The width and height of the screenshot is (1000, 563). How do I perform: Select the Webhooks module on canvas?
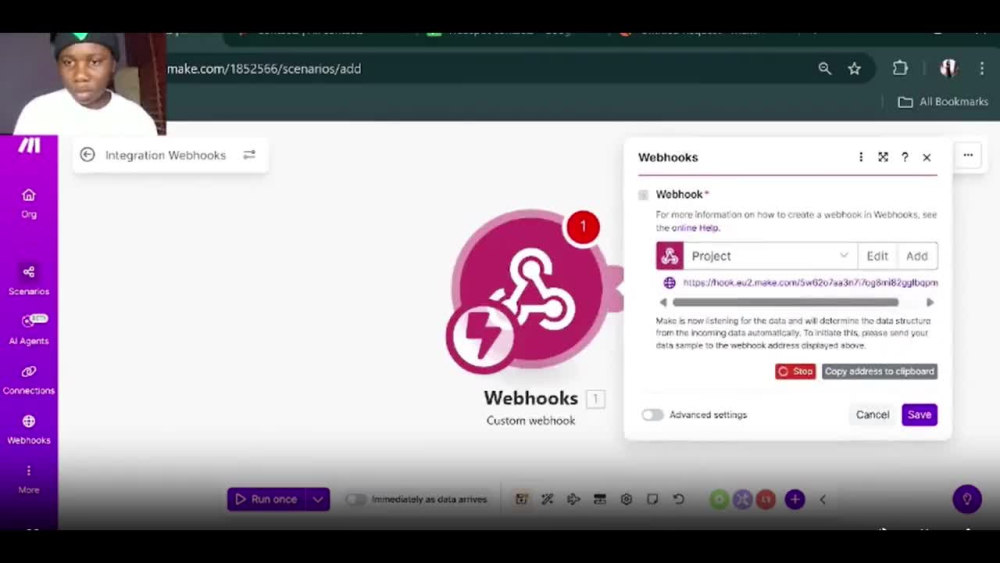click(529, 288)
